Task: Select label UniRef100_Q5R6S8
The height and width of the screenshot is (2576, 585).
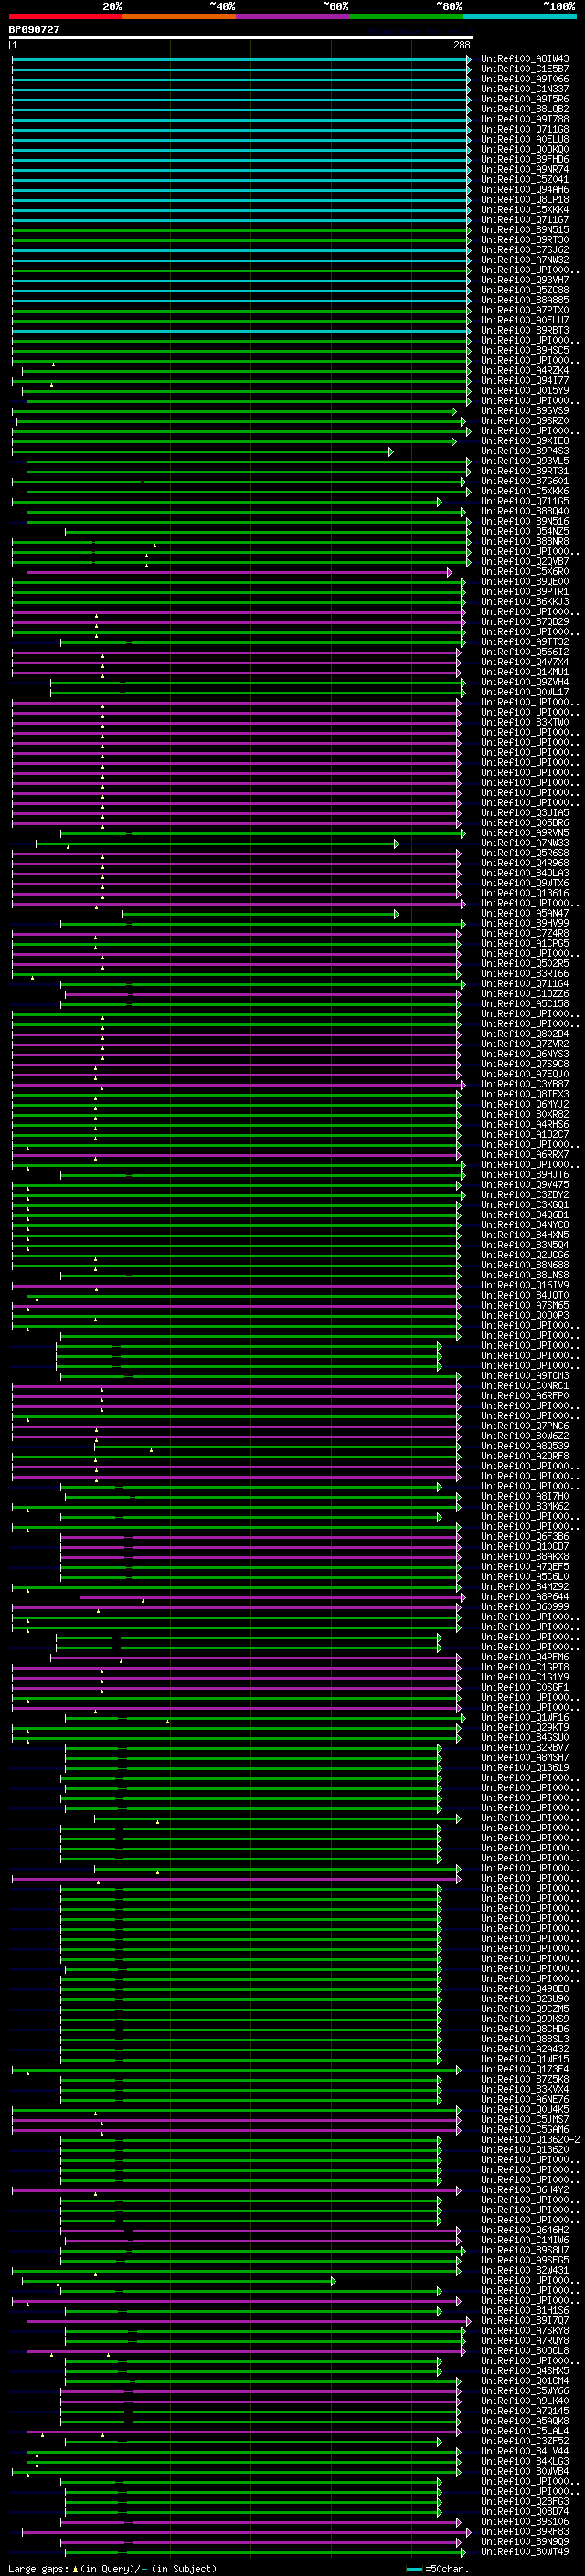Action: click(x=524, y=853)
